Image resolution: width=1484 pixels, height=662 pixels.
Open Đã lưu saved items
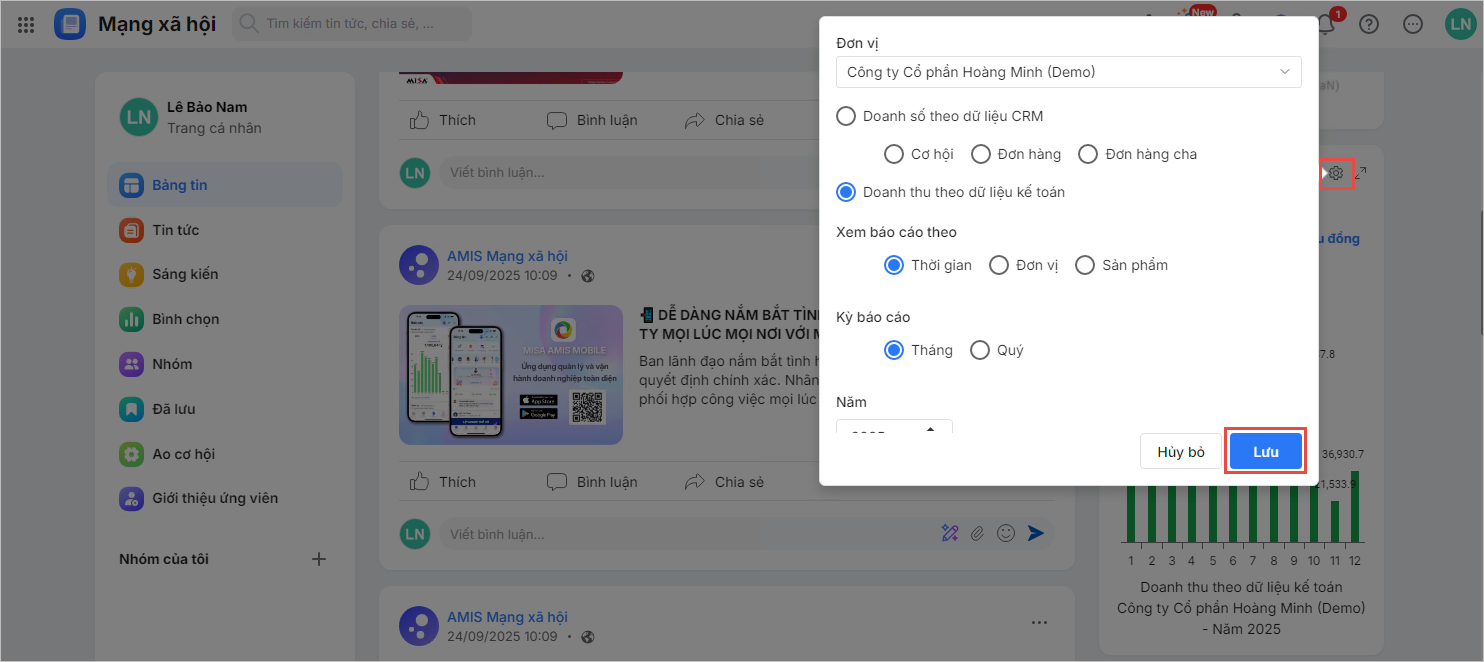[x=225, y=409]
